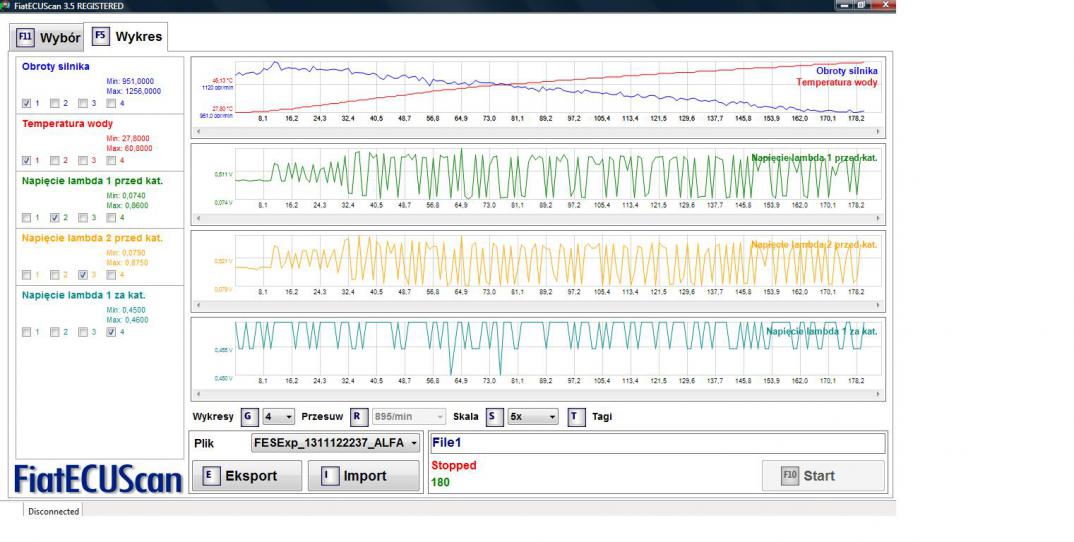Open the Plik file selection dropdown
Viewport: 1074px width, 542px height.
[x=335, y=443]
